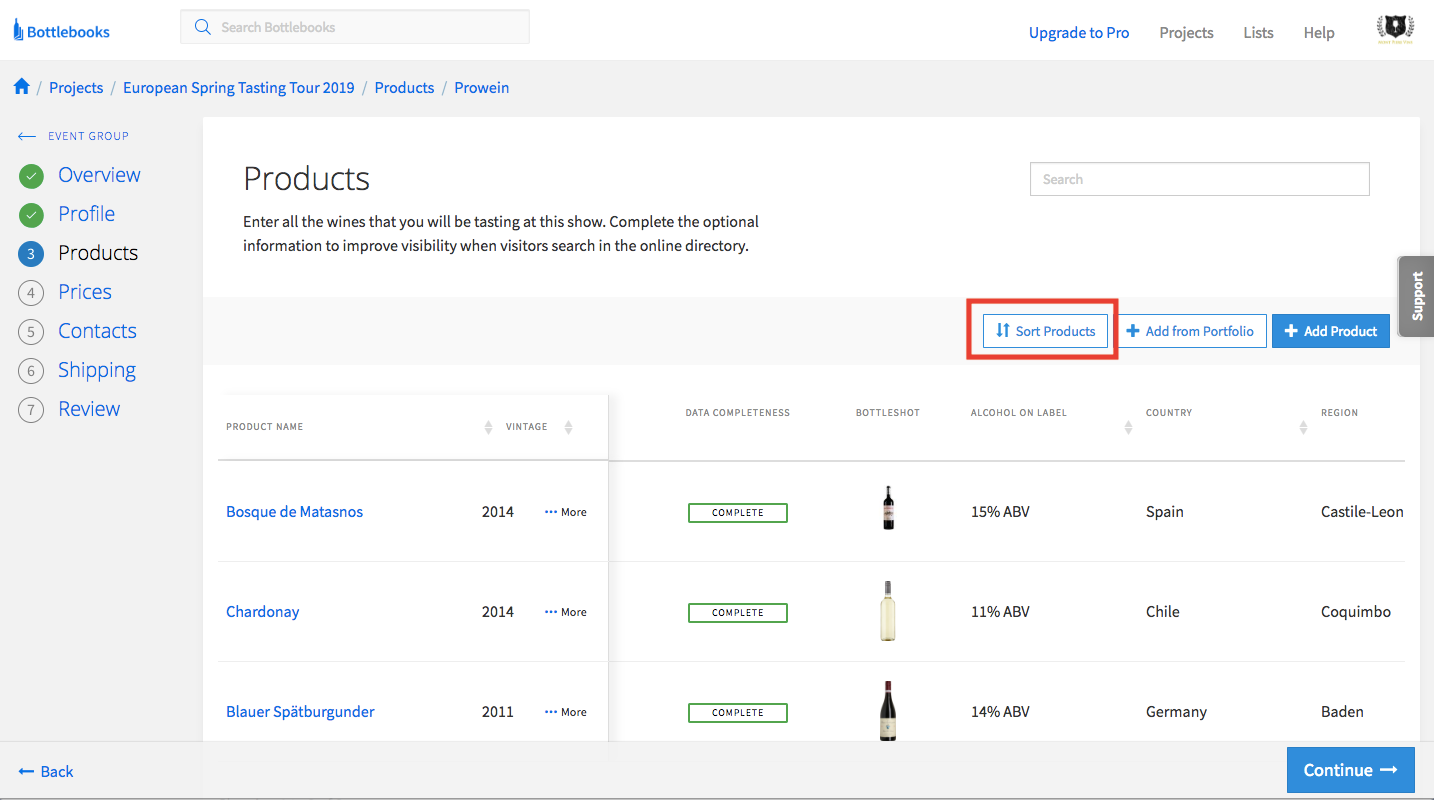Click Add from Portfolio button
Viewport: 1434px width, 800px height.
pos(1192,331)
